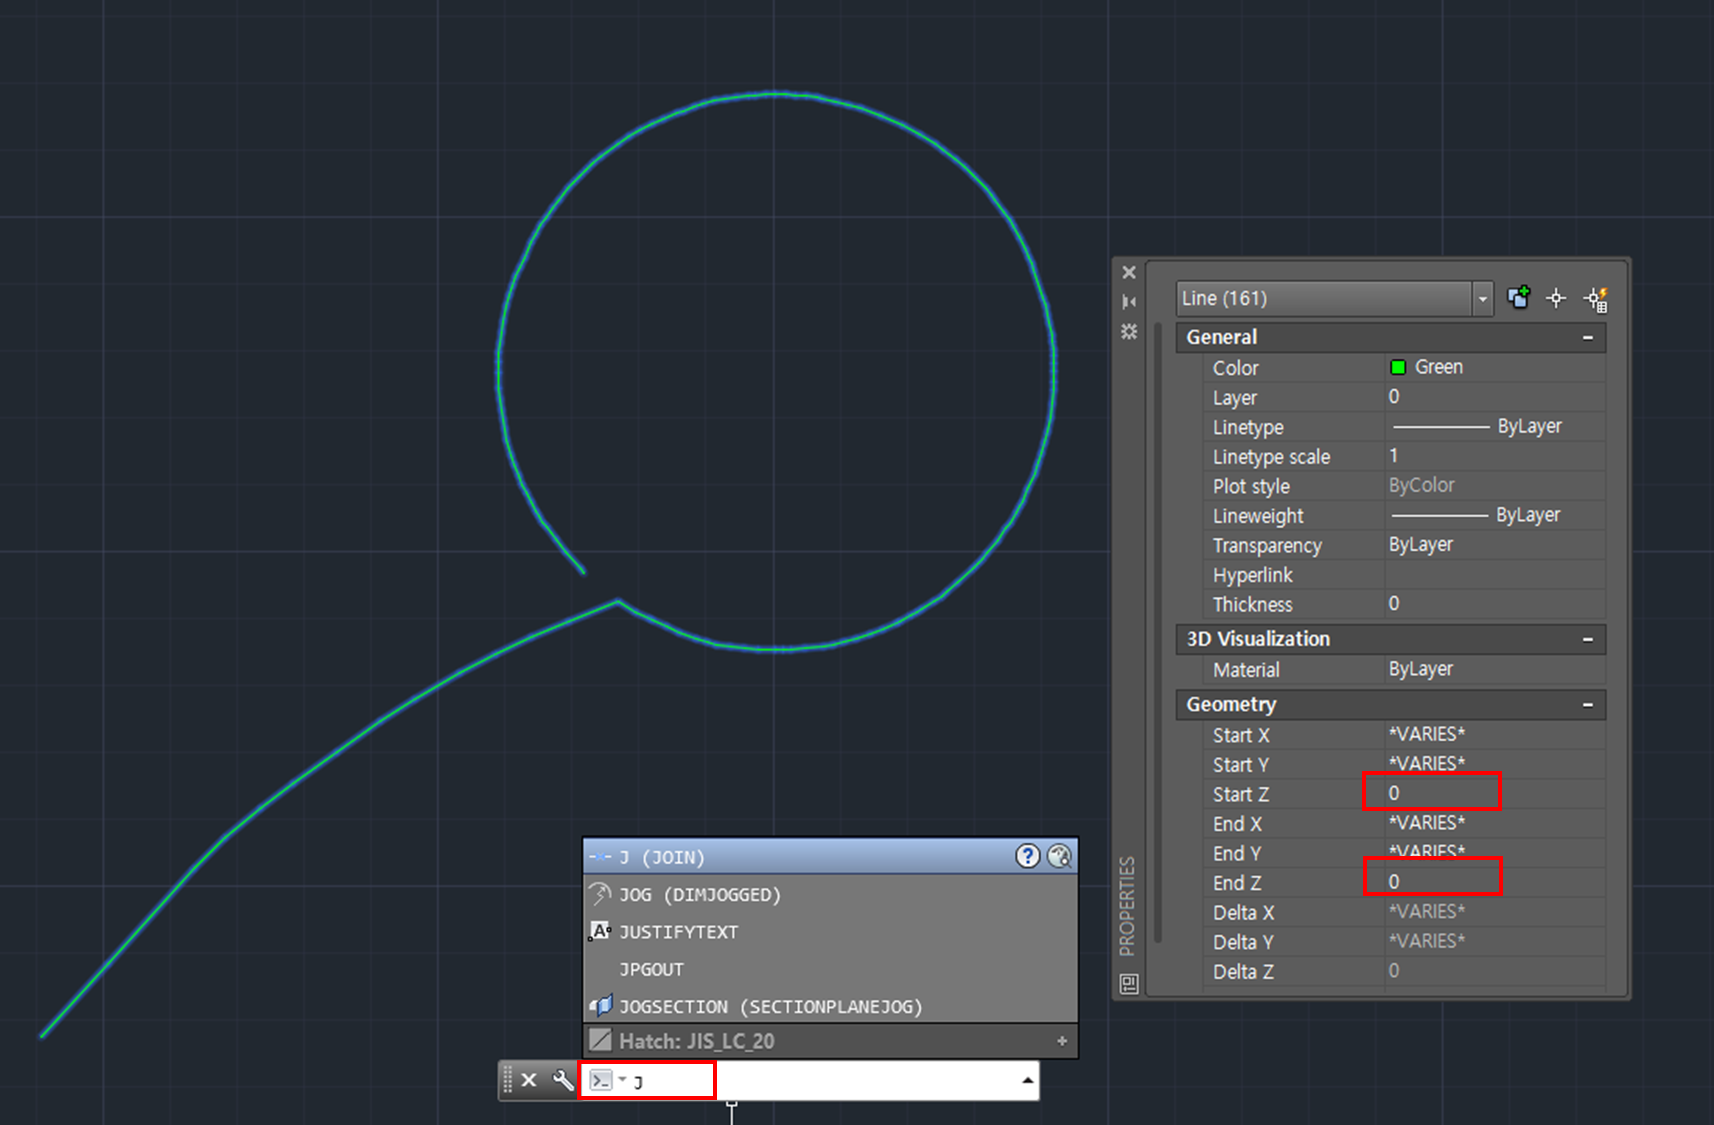This screenshot has width=1714, height=1125.
Task: Edit the Start Z value field
Action: 1495,793
